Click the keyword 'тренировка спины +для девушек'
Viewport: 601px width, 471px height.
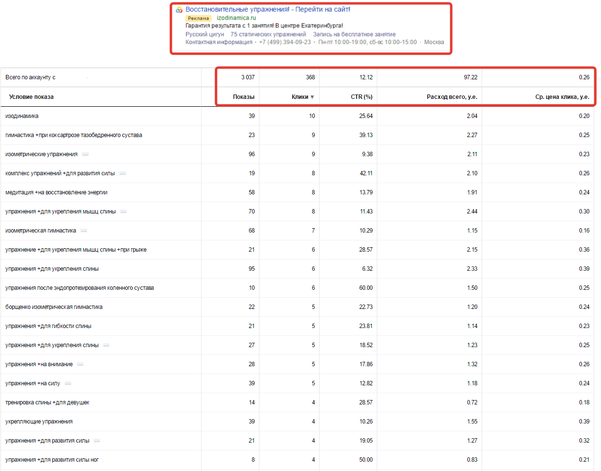coord(47,402)
